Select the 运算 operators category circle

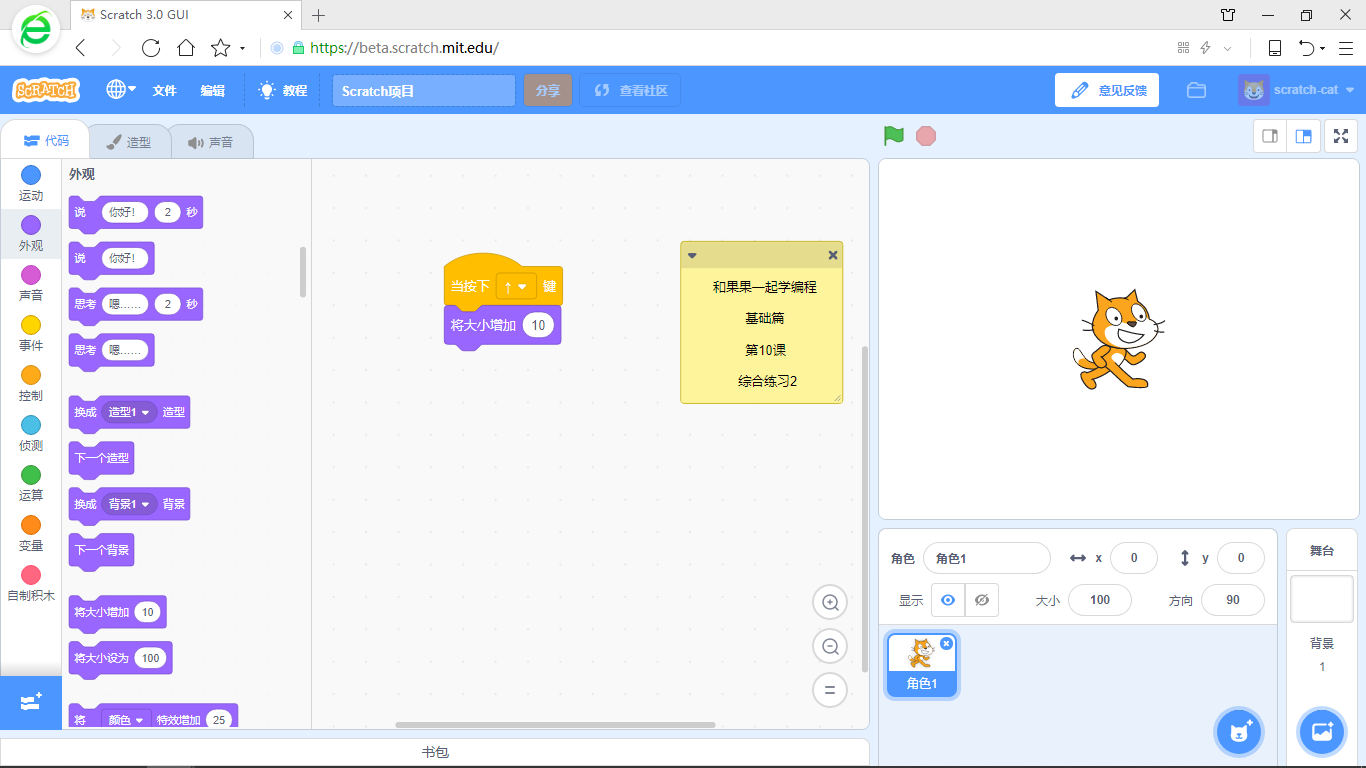31,475
